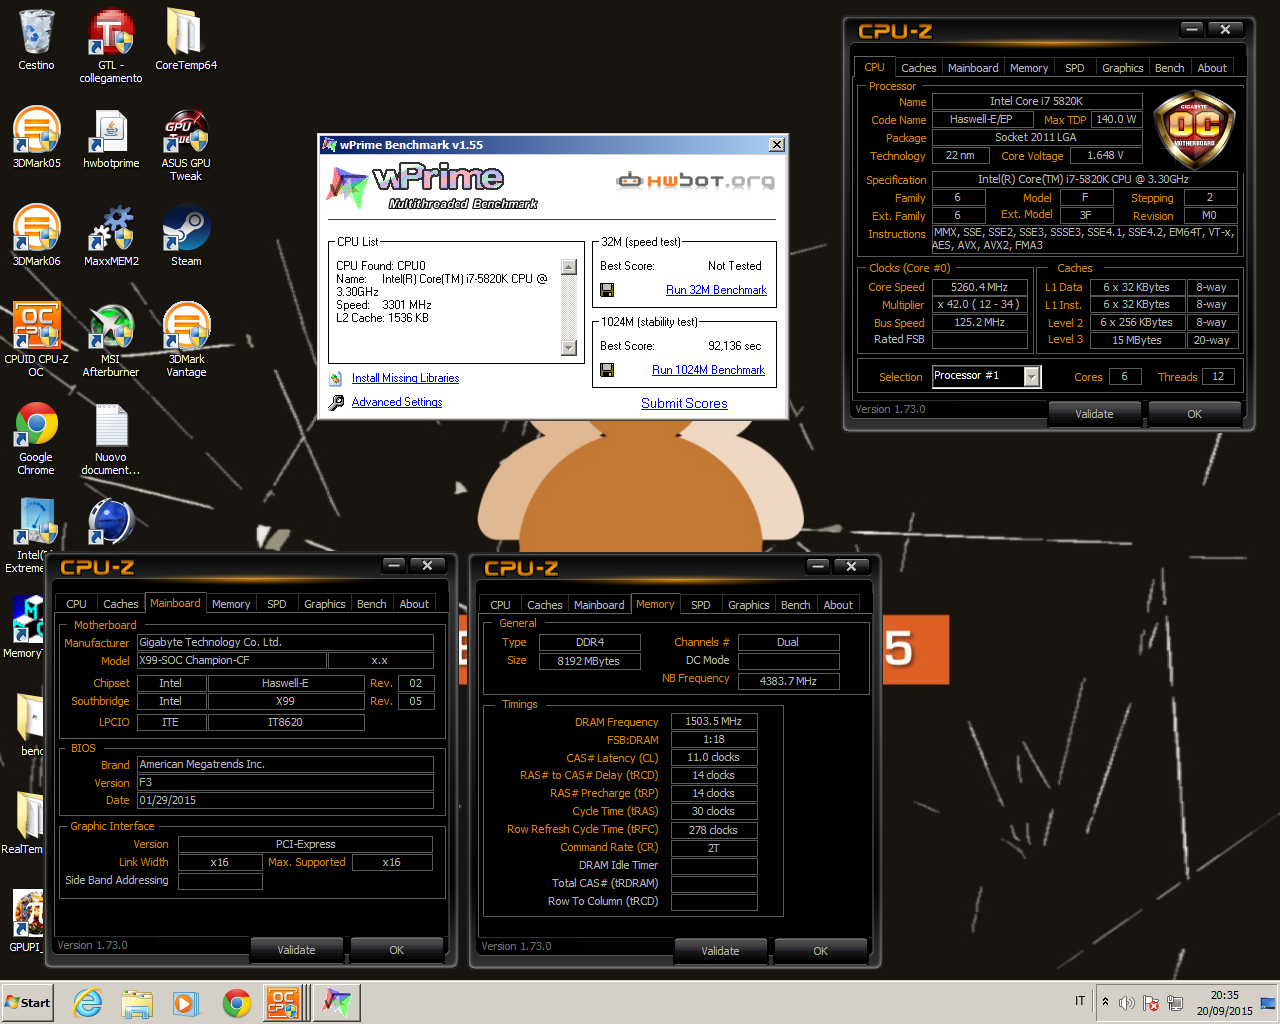Click Core Speed value 5260.4 MHz
Screen dimensions: 1280x1024
coord(979,287)
